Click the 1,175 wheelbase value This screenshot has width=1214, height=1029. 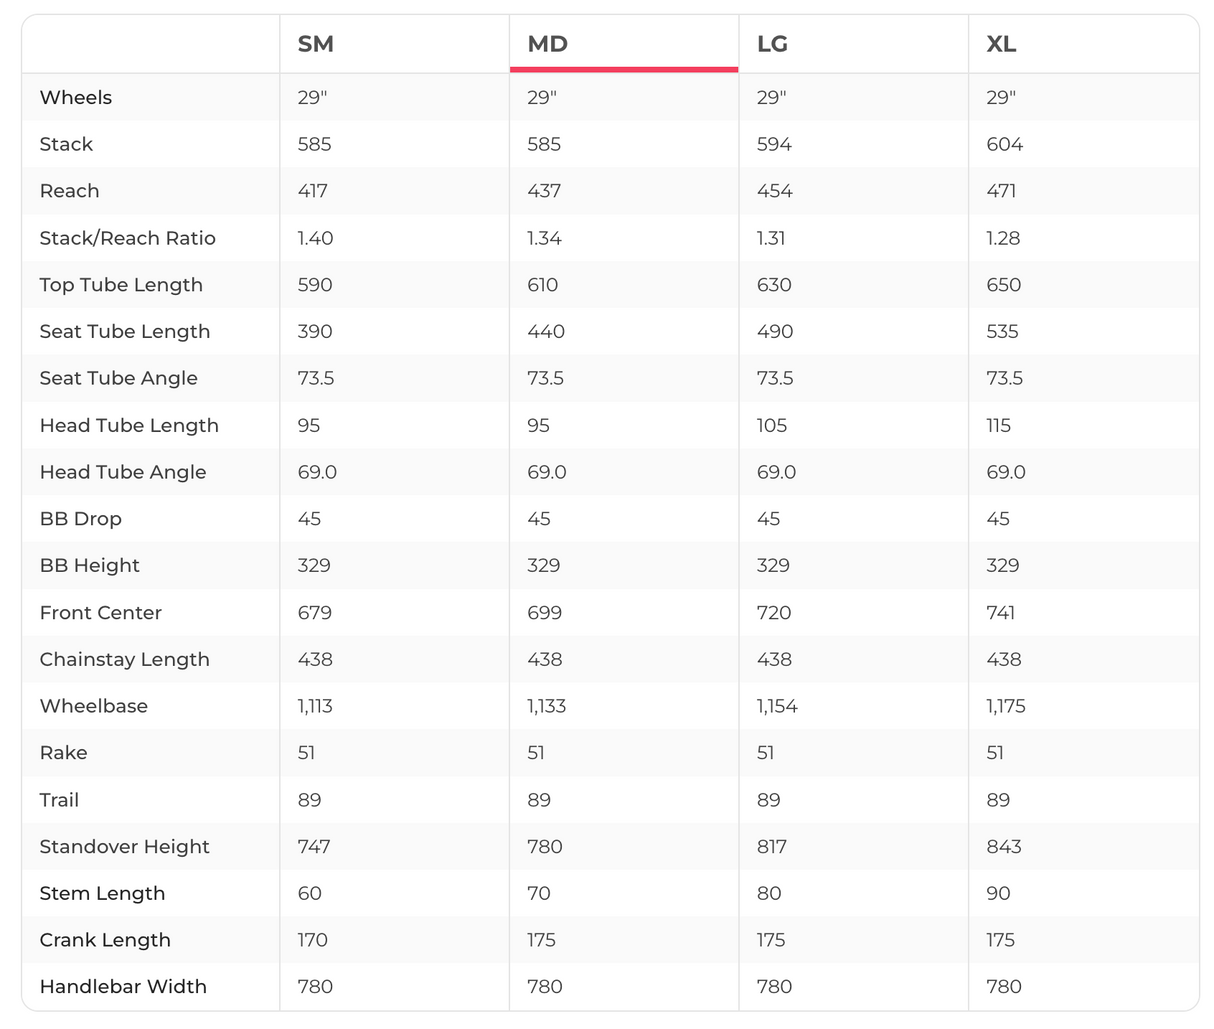(x=1006, y=706)
